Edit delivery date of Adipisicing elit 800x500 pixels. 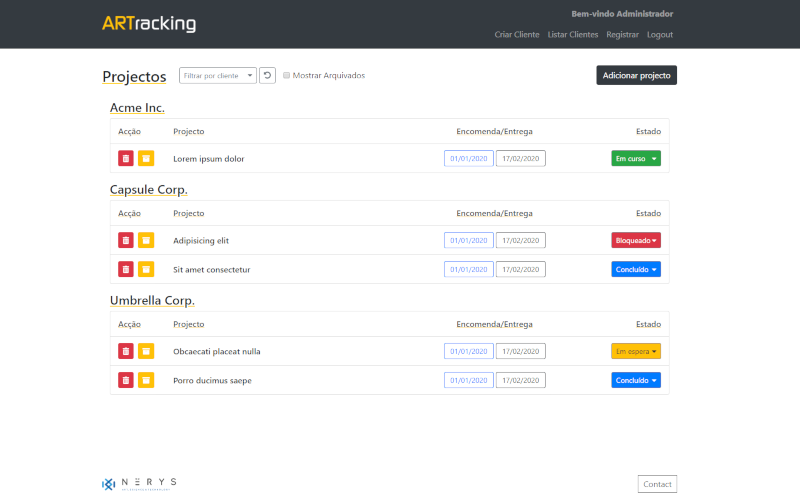click(x=520, y=240)
